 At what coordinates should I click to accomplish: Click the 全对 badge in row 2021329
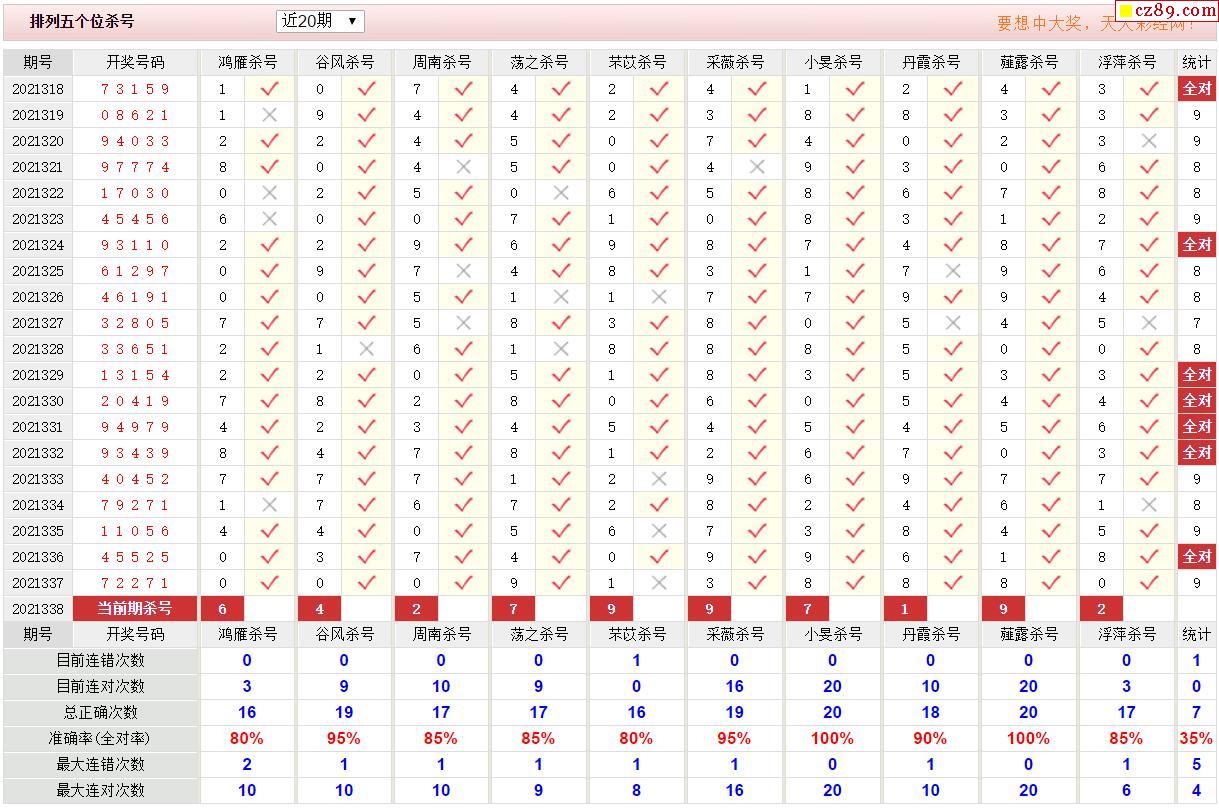tap(1197, 375)
